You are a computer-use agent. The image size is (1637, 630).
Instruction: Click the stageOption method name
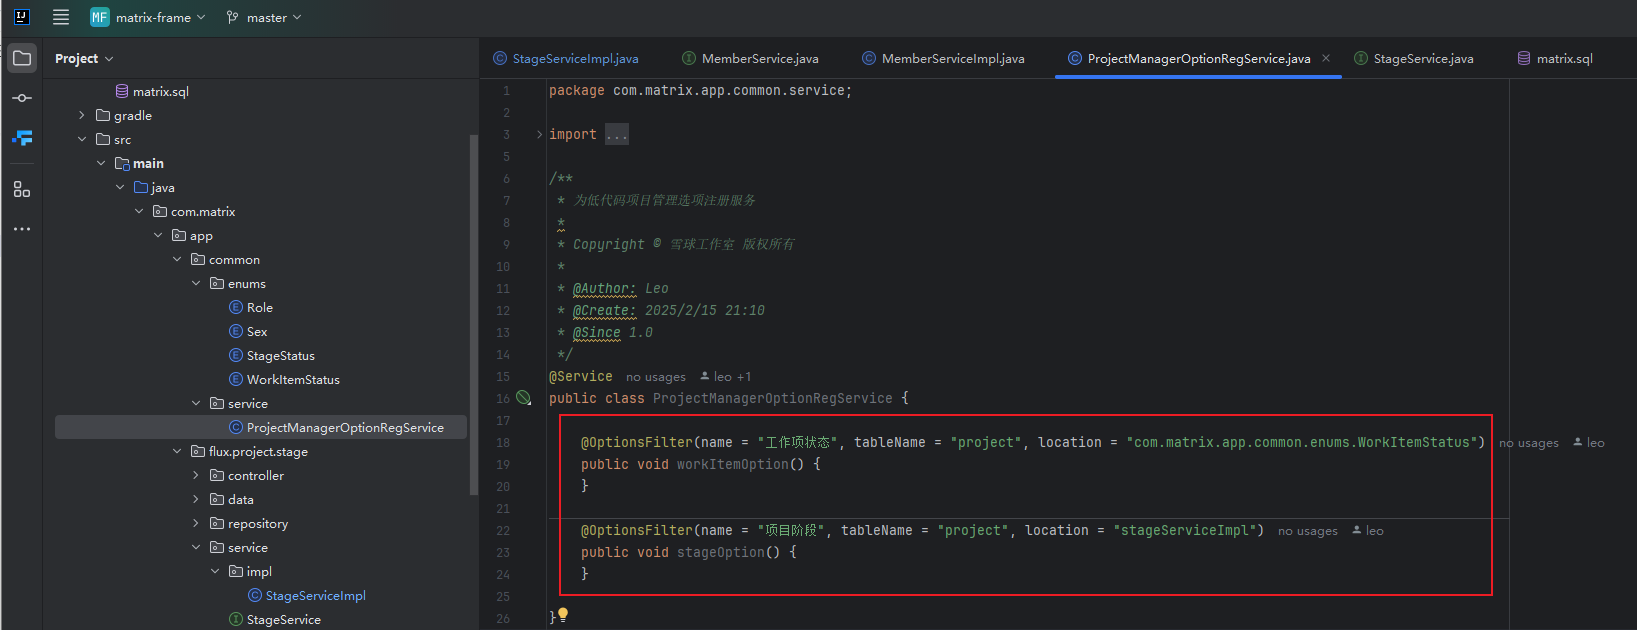(x=721, y=552)
